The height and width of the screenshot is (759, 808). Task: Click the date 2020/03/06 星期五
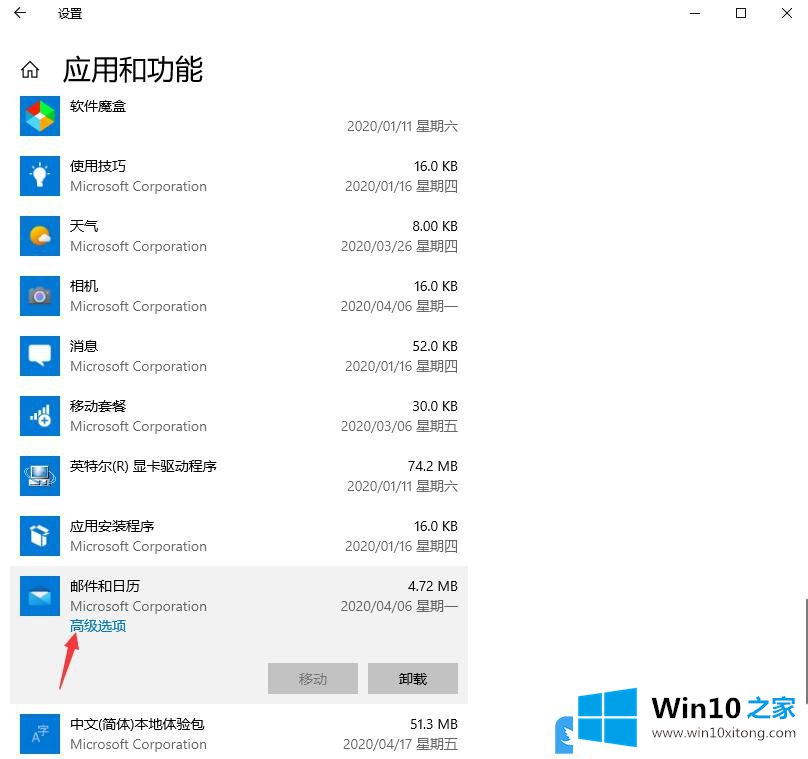399,426
